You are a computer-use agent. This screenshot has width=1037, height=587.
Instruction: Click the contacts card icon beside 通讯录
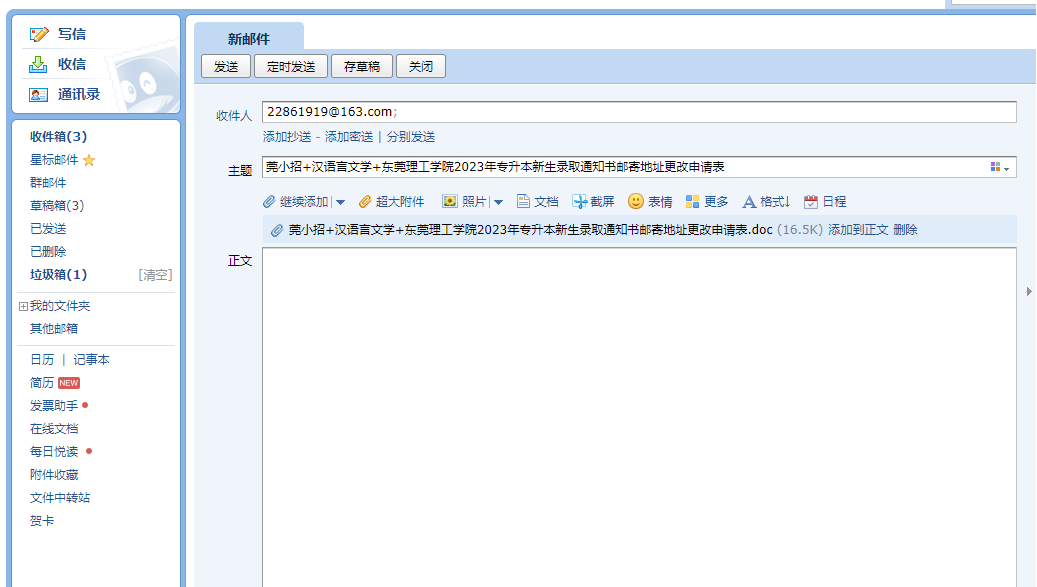38,95
